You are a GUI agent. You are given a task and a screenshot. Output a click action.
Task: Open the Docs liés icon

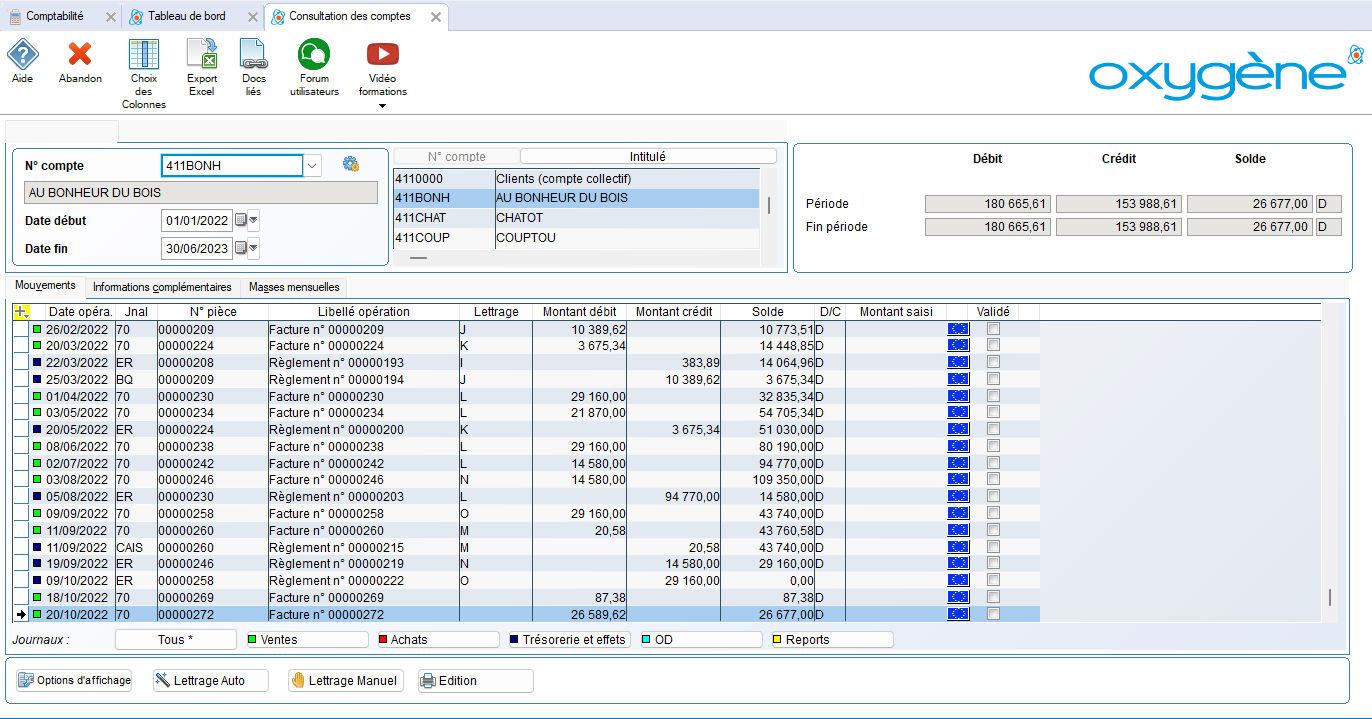[254, 55]
